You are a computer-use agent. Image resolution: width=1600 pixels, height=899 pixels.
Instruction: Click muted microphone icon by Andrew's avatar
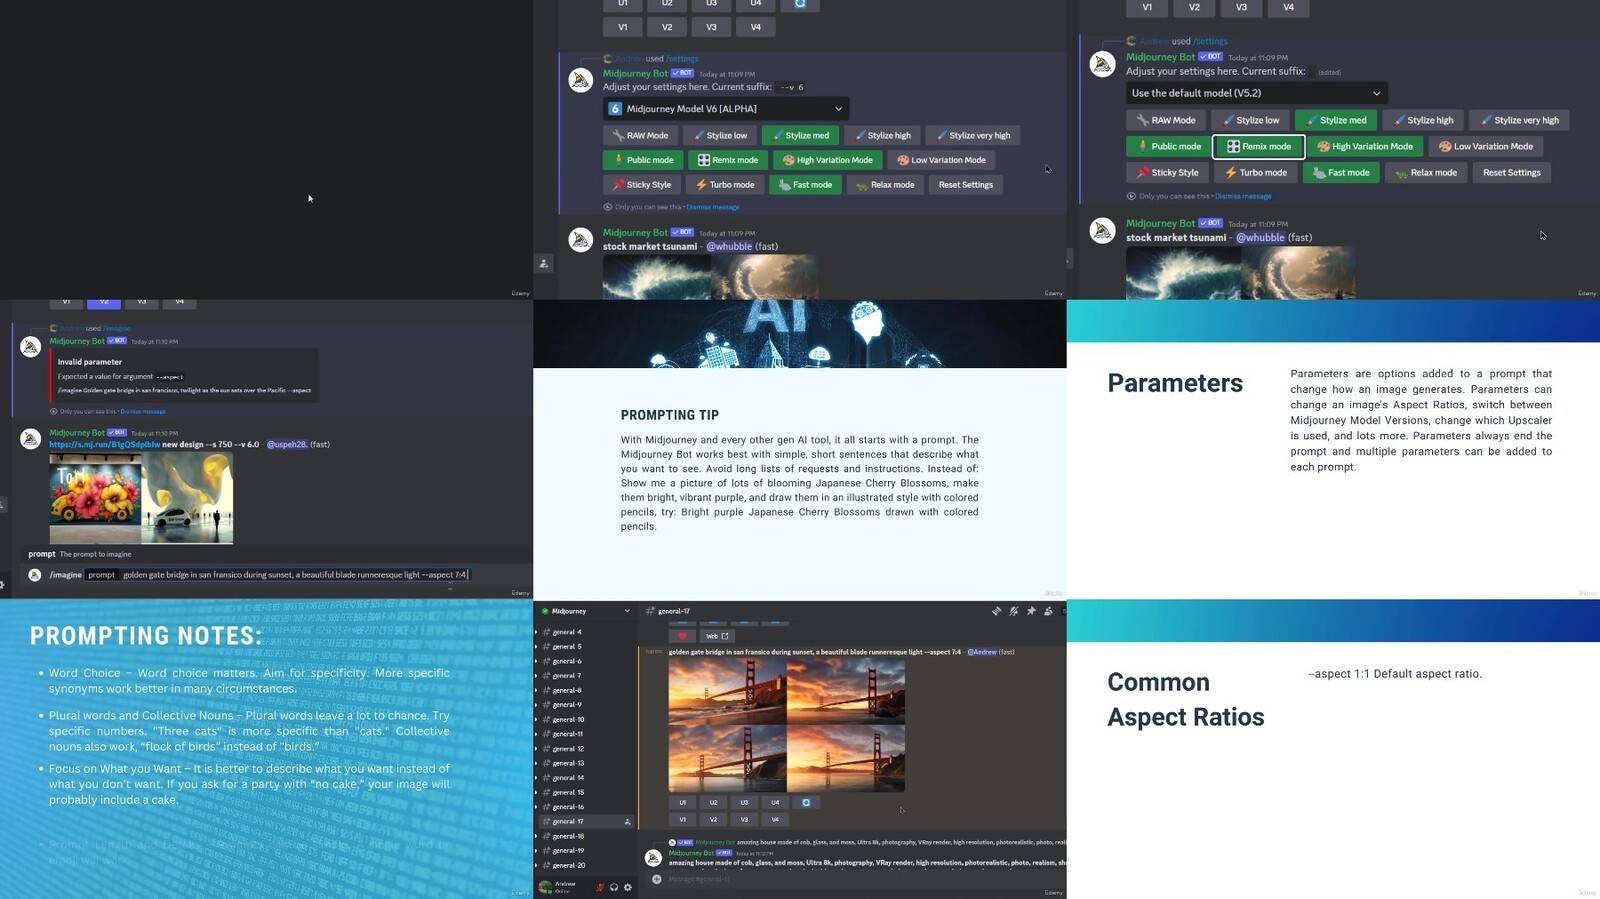pyautogui.click(x=600, y=887)
